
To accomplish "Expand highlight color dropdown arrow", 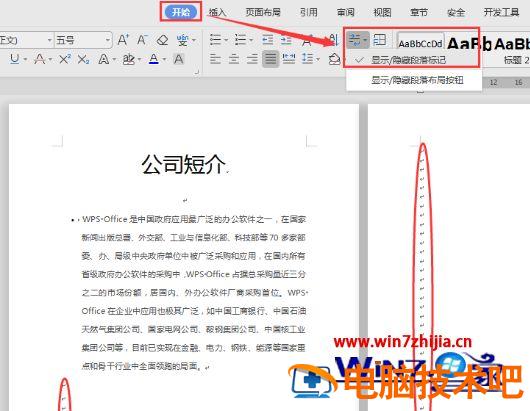I will tap(139, 60).
